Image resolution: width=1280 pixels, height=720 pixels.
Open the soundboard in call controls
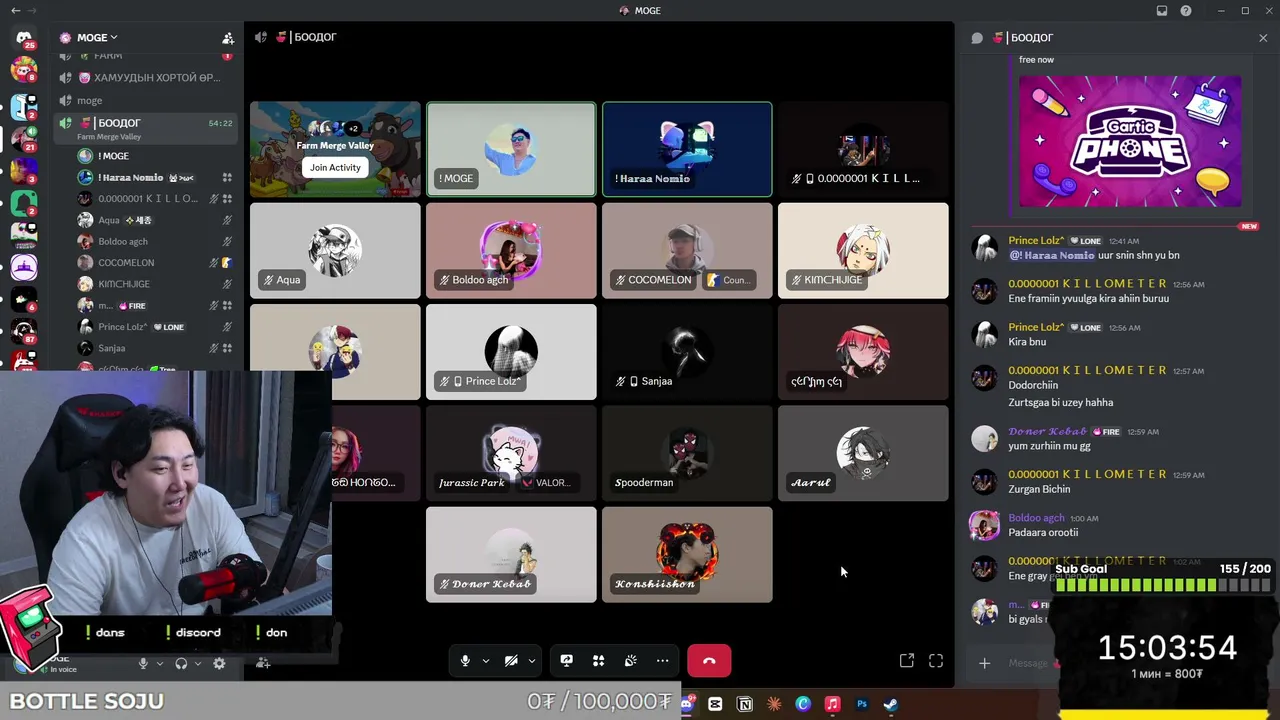point(630,661)
